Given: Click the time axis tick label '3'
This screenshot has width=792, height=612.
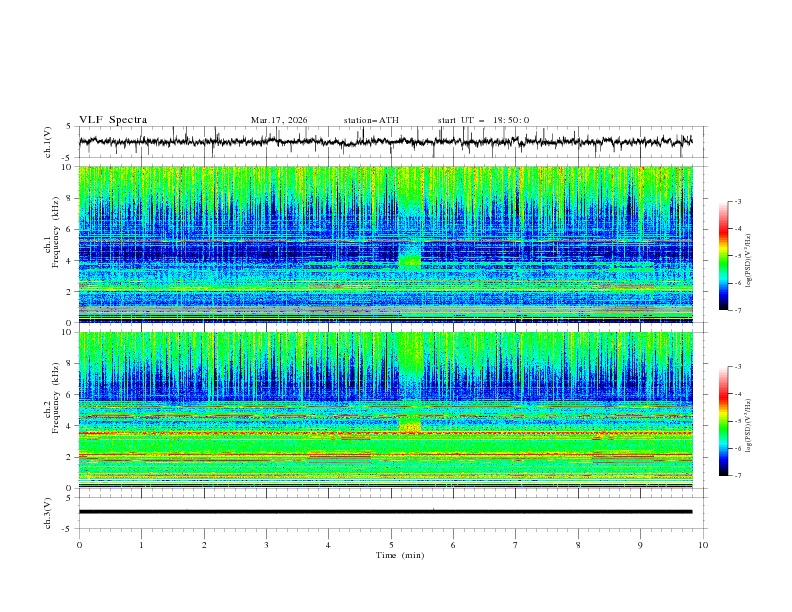Looking at the screenshot, I should coord(266,545).
